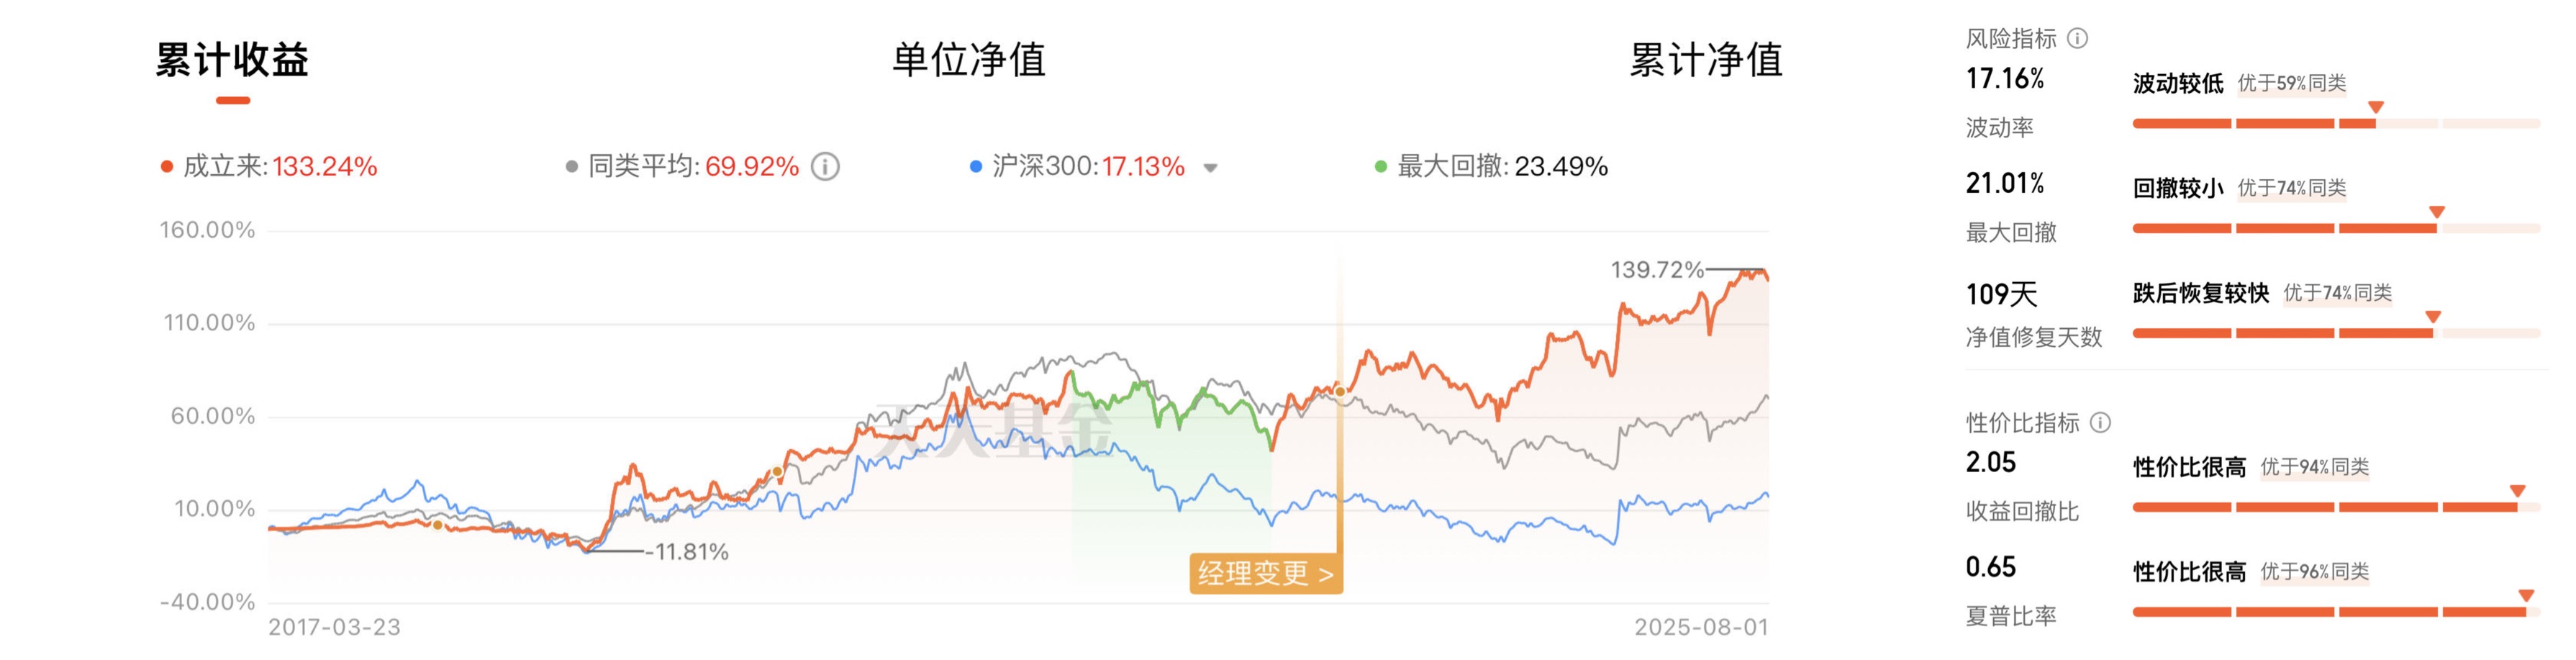2576x660 pixels.
Task: Open info icon beside 风险指标
Action: point(2077,39)
